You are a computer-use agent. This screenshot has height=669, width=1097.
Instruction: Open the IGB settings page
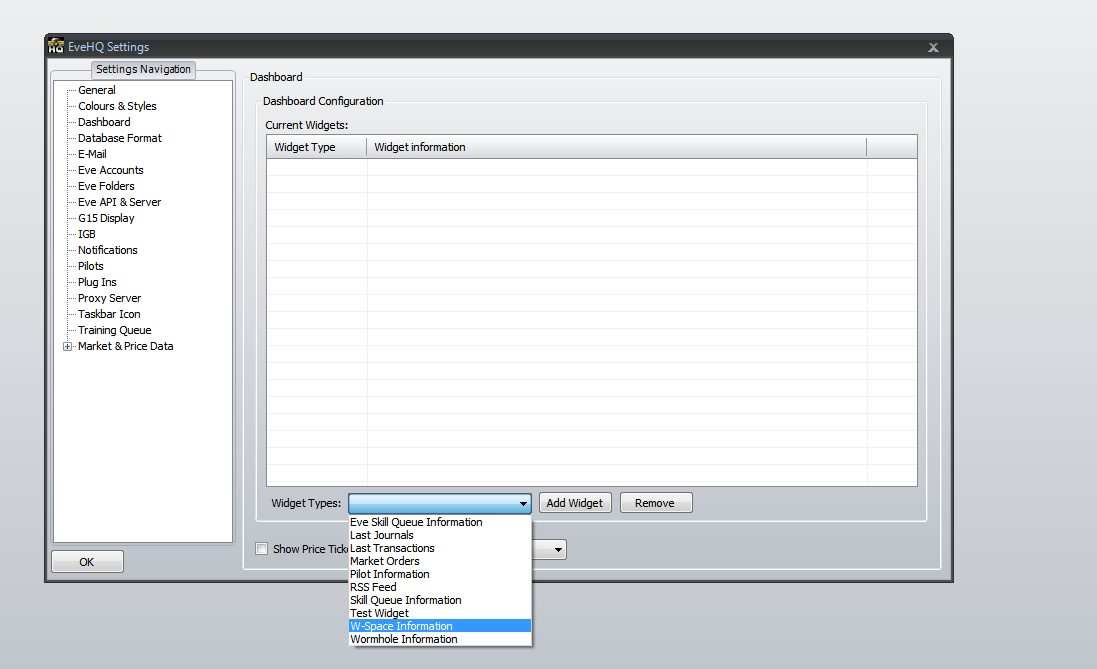pos(86,234)
